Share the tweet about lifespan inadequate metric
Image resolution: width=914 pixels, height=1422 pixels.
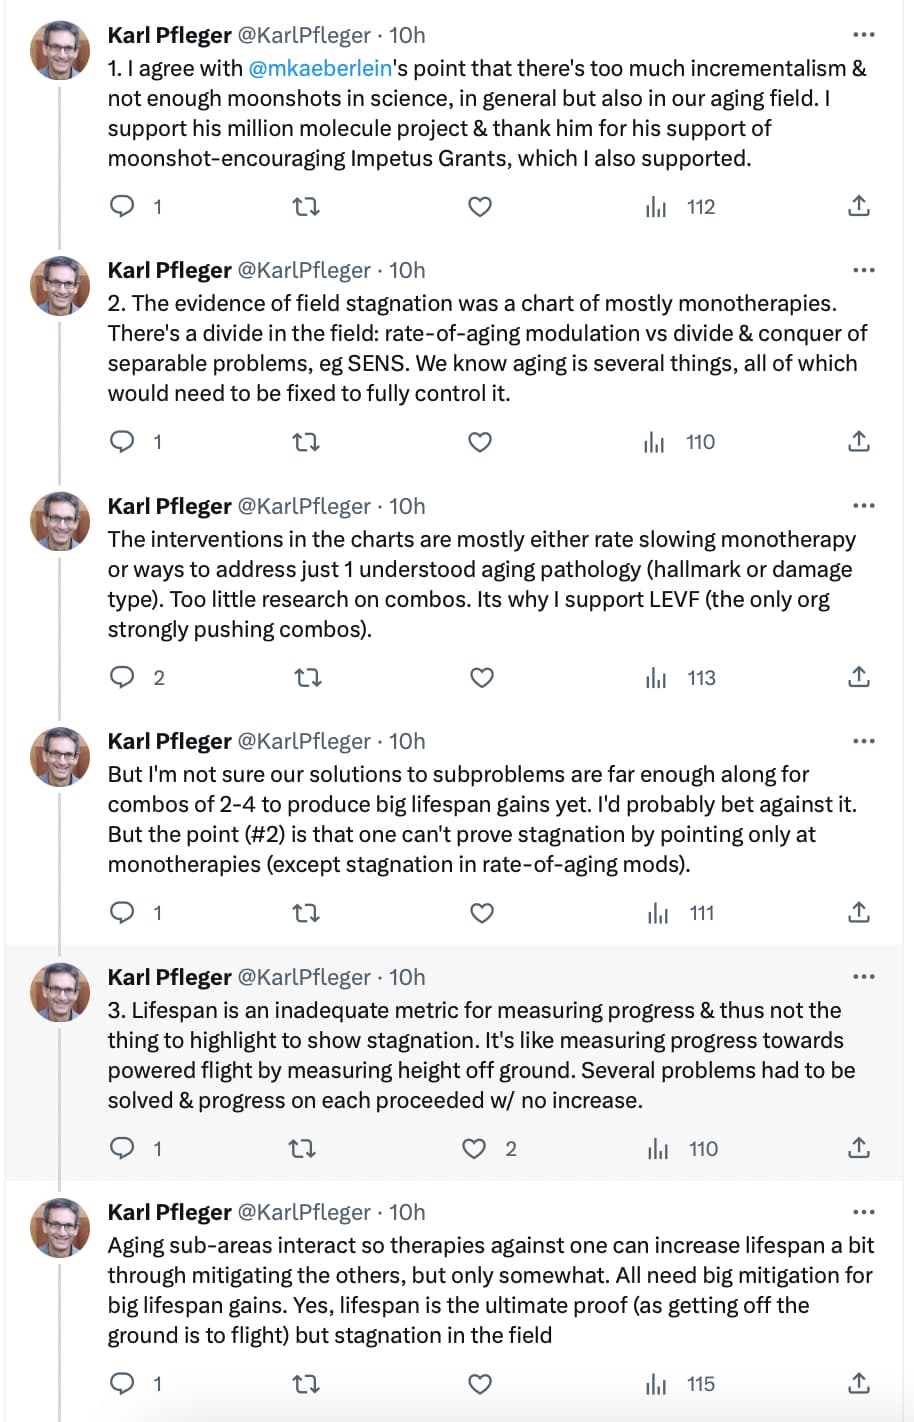[859, 1149]
